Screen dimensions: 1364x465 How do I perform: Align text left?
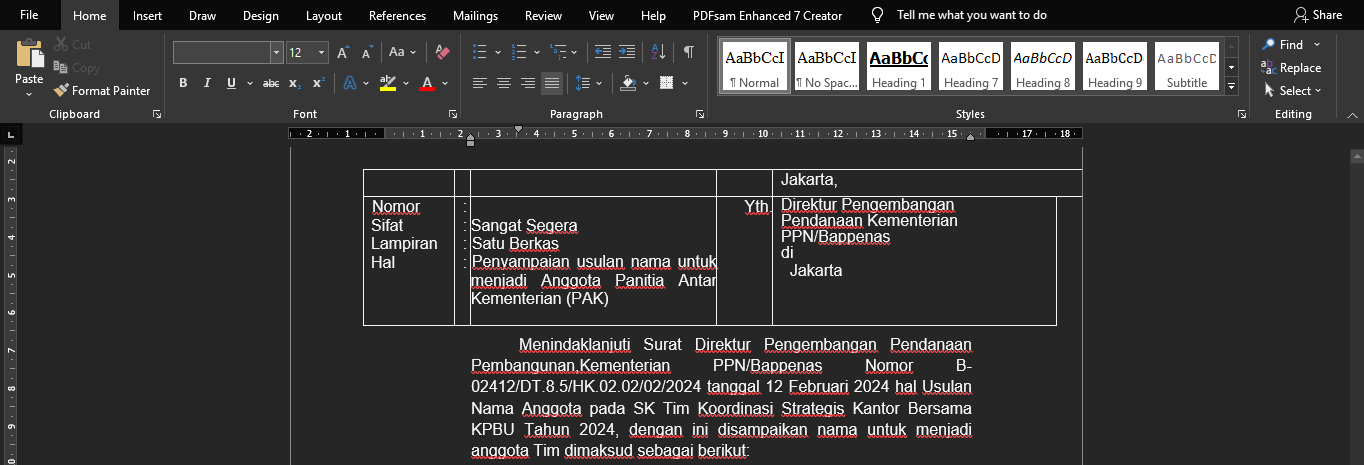[x=480, y=83]
